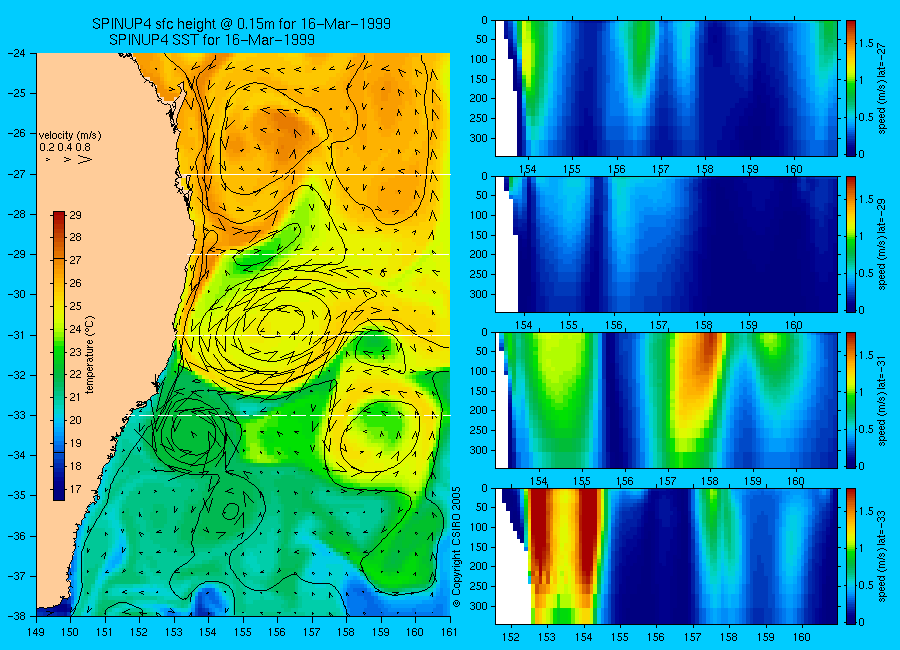Click the '24' label on temperature color bar
Viewport: 900px width, 650px height.
click(x=75, y=330)
